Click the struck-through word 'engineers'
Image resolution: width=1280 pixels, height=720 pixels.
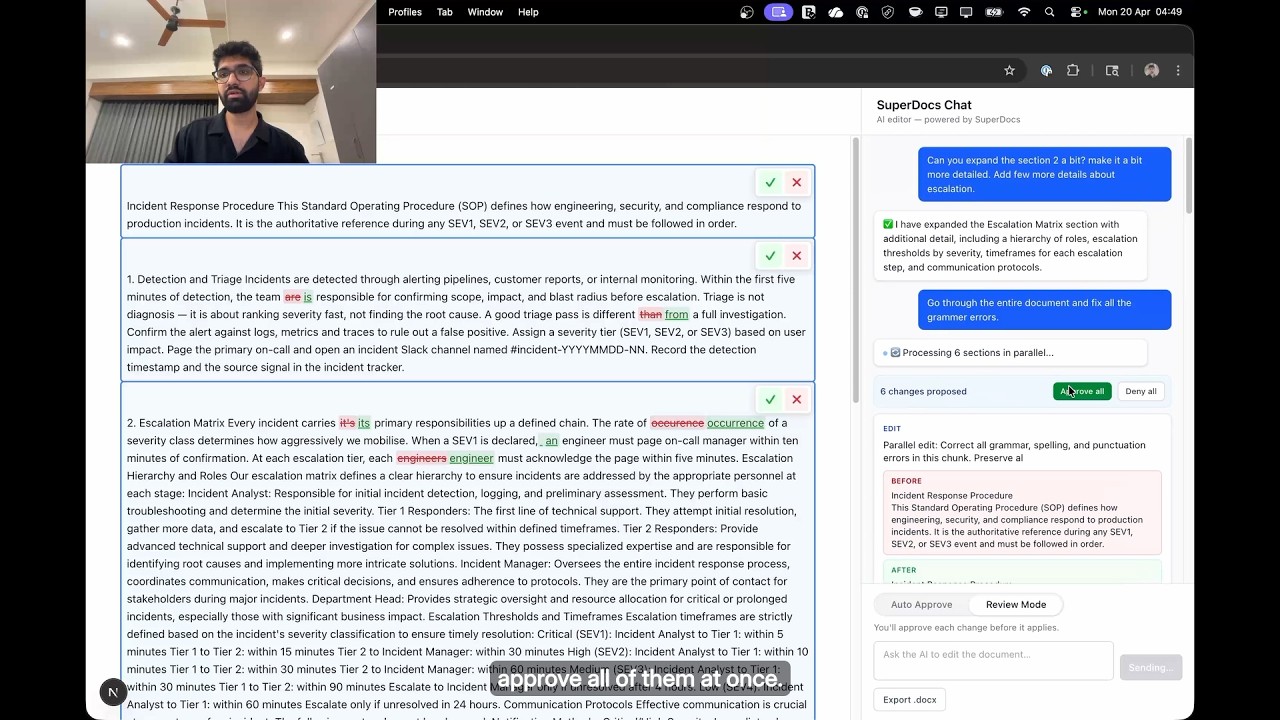tap(422, 458)
